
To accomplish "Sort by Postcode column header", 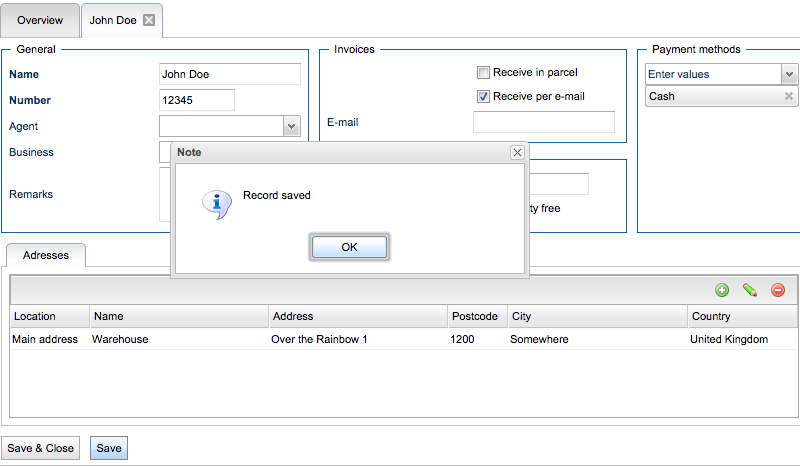I will click(477, 316).
